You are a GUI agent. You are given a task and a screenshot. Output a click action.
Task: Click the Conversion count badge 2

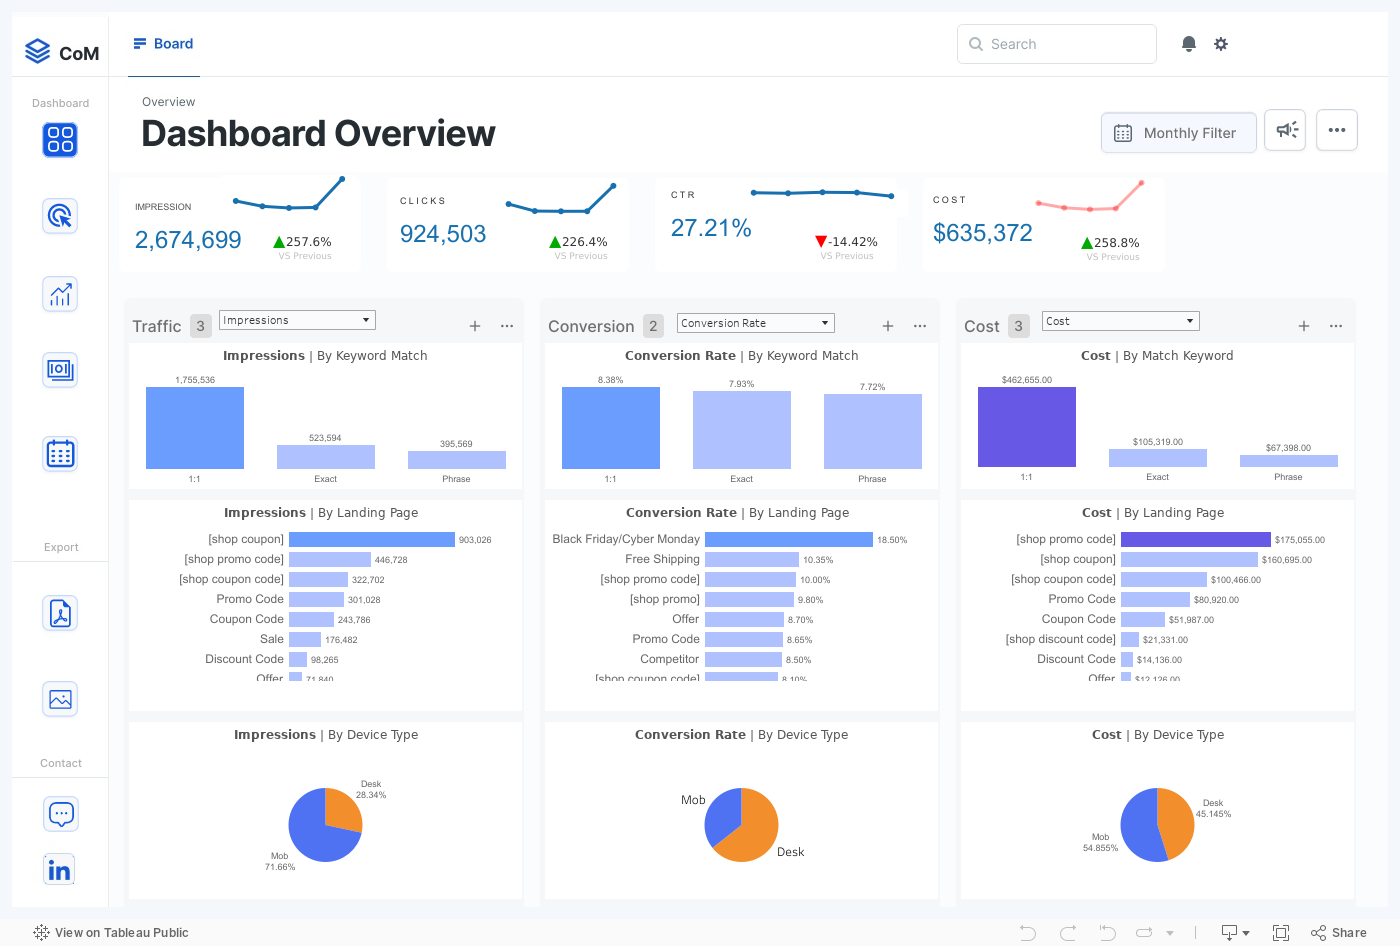click(x=653, y=326)
